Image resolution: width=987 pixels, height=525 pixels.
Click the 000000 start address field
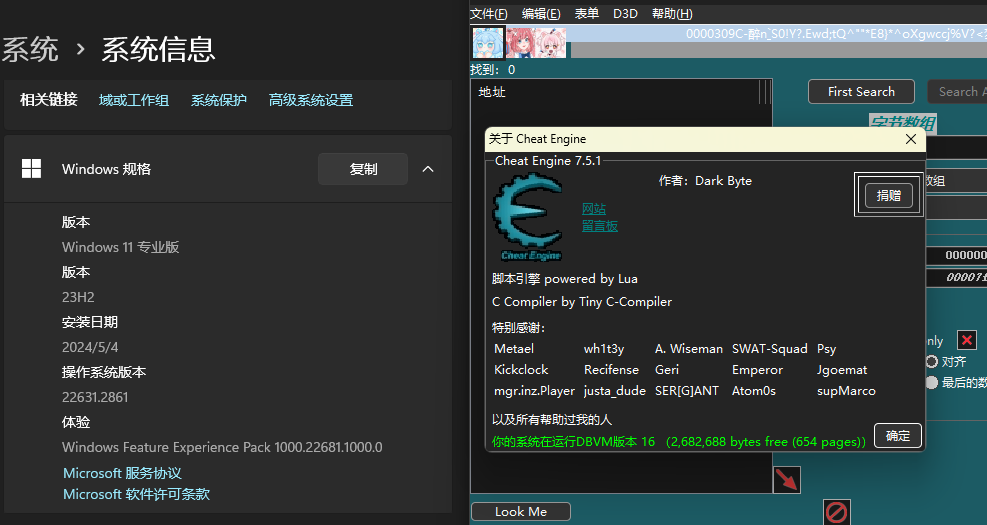click(x=956, y=256)
